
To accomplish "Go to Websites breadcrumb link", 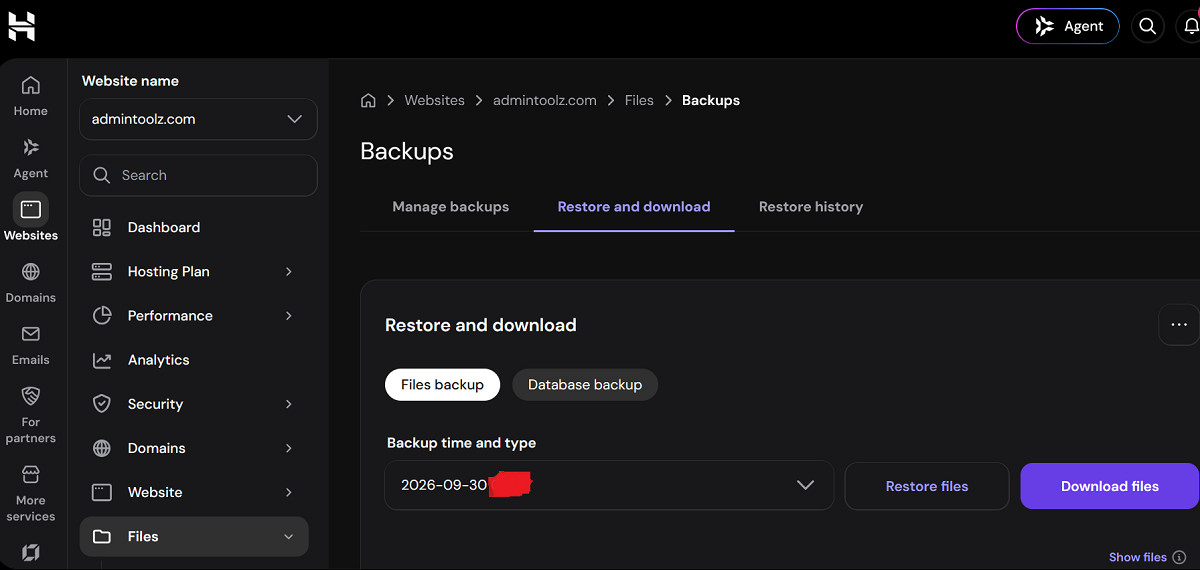I will click(x=434, y=100).
